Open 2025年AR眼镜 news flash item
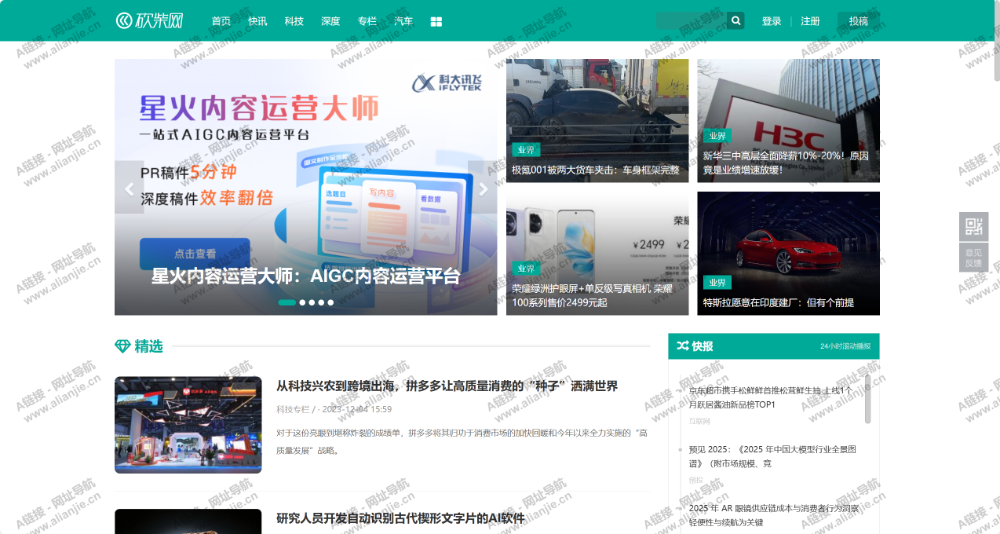This screenshot has width=1000, height=534. 774,515
